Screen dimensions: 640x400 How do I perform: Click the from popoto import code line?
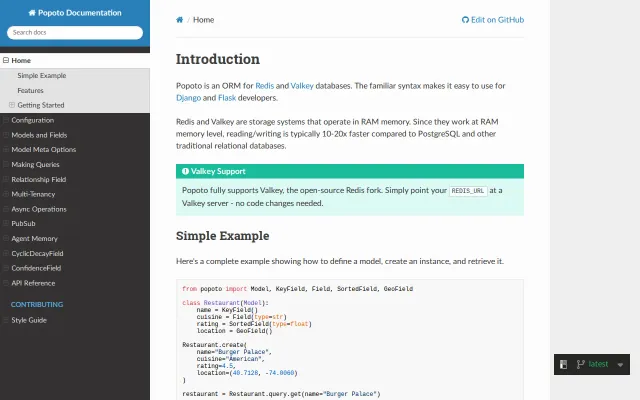298,289
